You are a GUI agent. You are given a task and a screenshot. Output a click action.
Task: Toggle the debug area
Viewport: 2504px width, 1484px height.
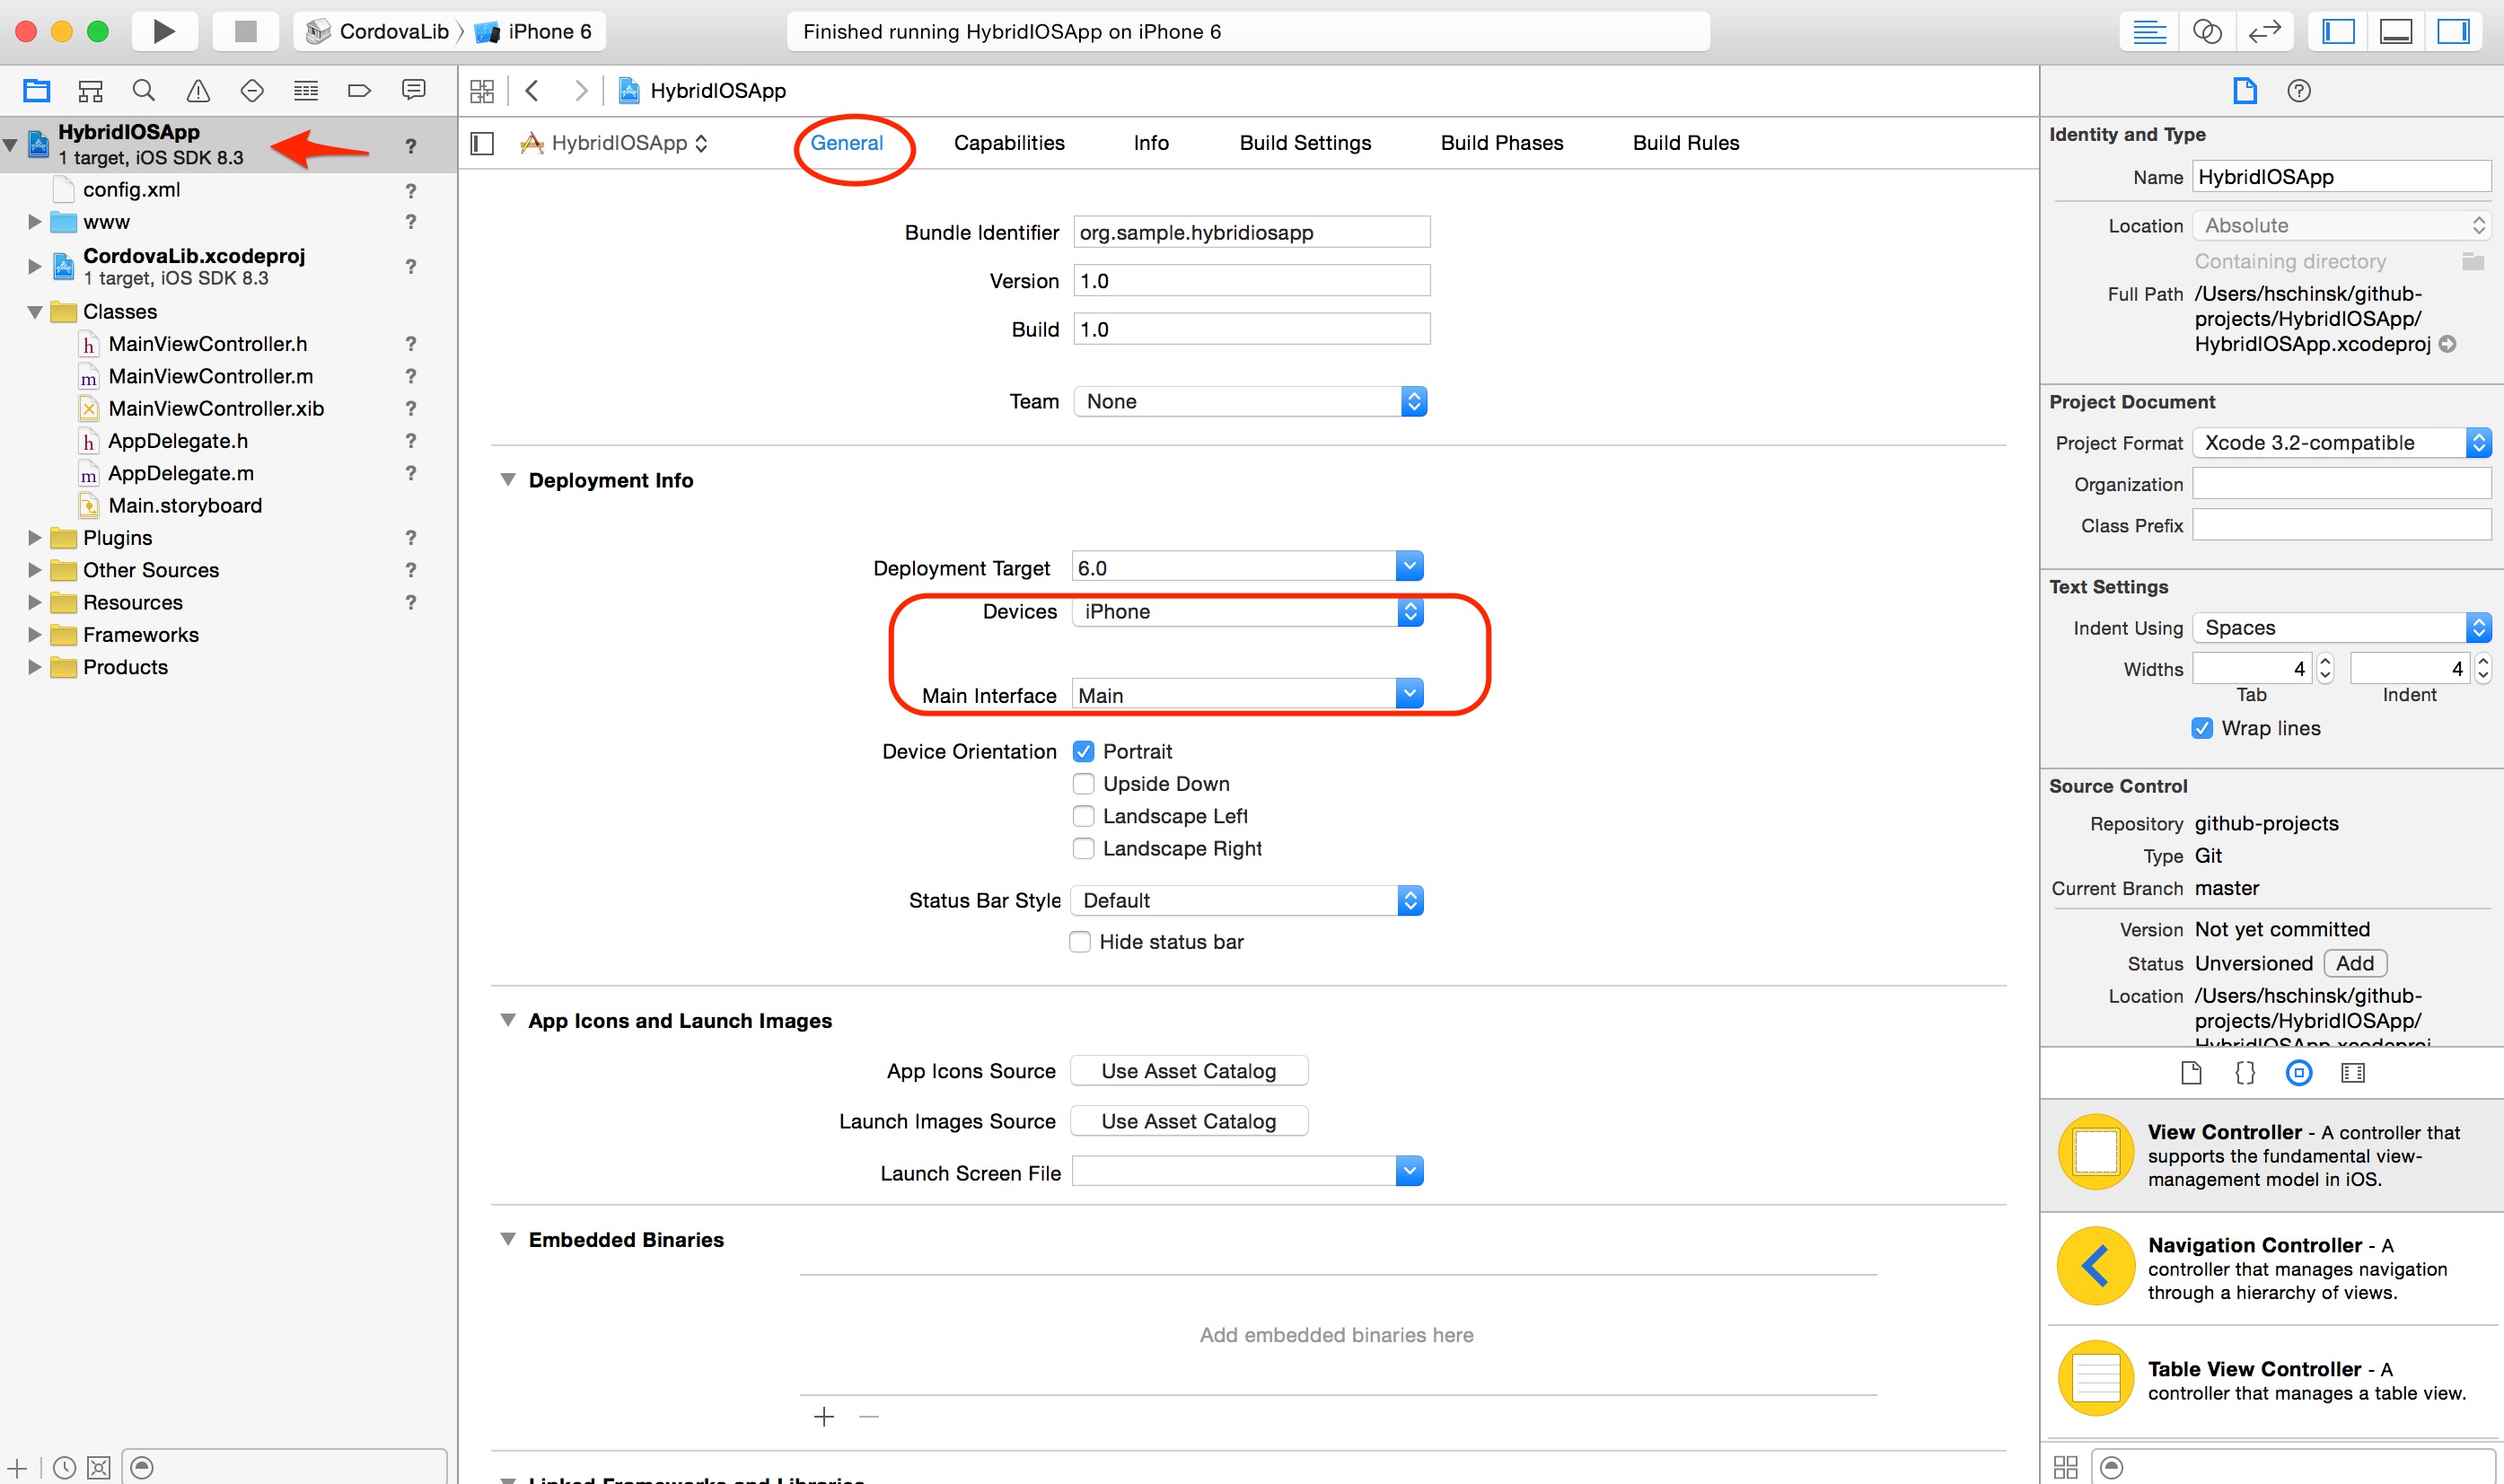click(2396, 31)
